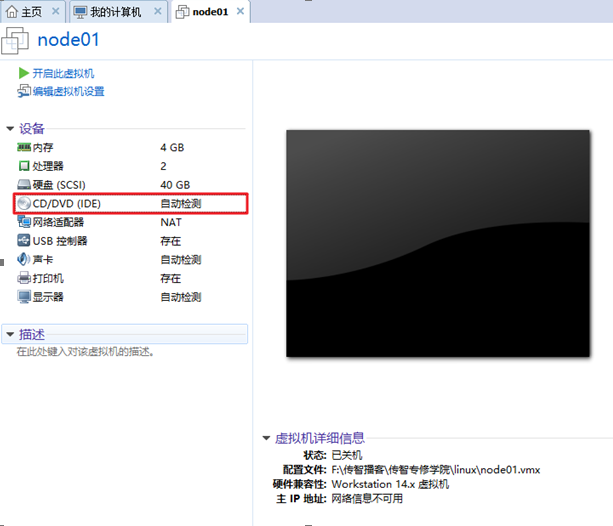Viewport: 613px width, 526px height.
Task: Click the 声卡 device label
Action: click(43, 259)
